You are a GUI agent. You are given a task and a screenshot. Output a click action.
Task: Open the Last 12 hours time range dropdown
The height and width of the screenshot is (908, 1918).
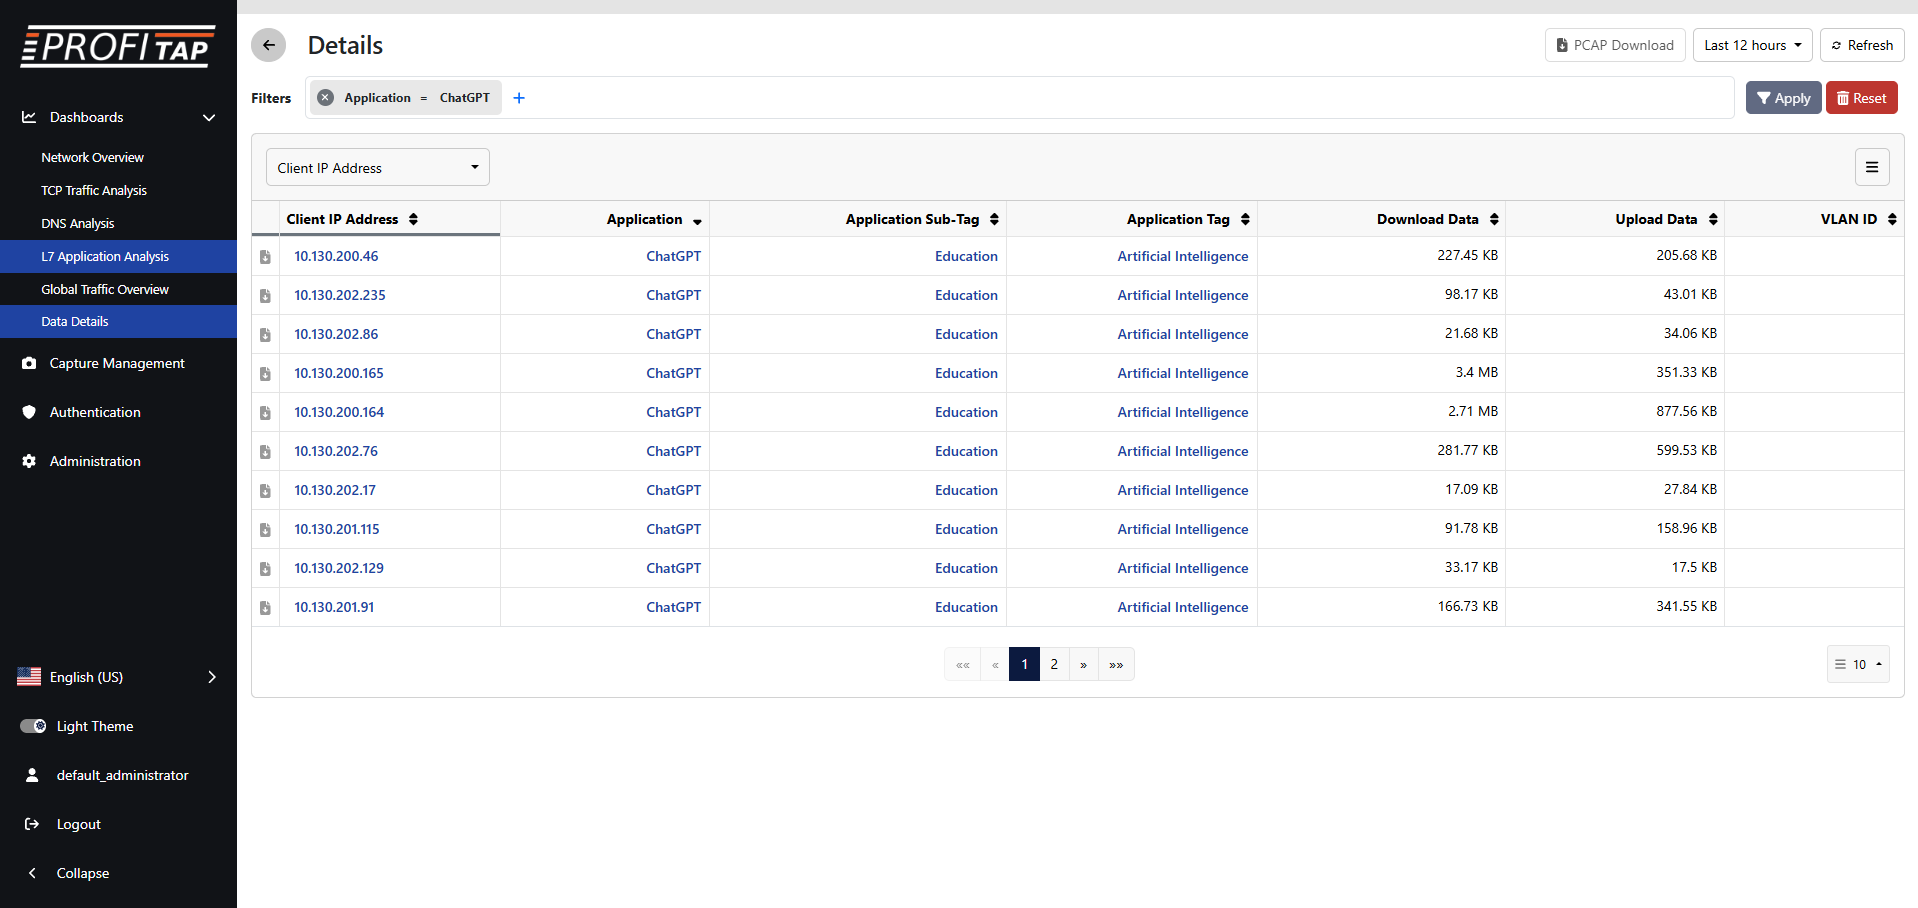(1752, 45)
